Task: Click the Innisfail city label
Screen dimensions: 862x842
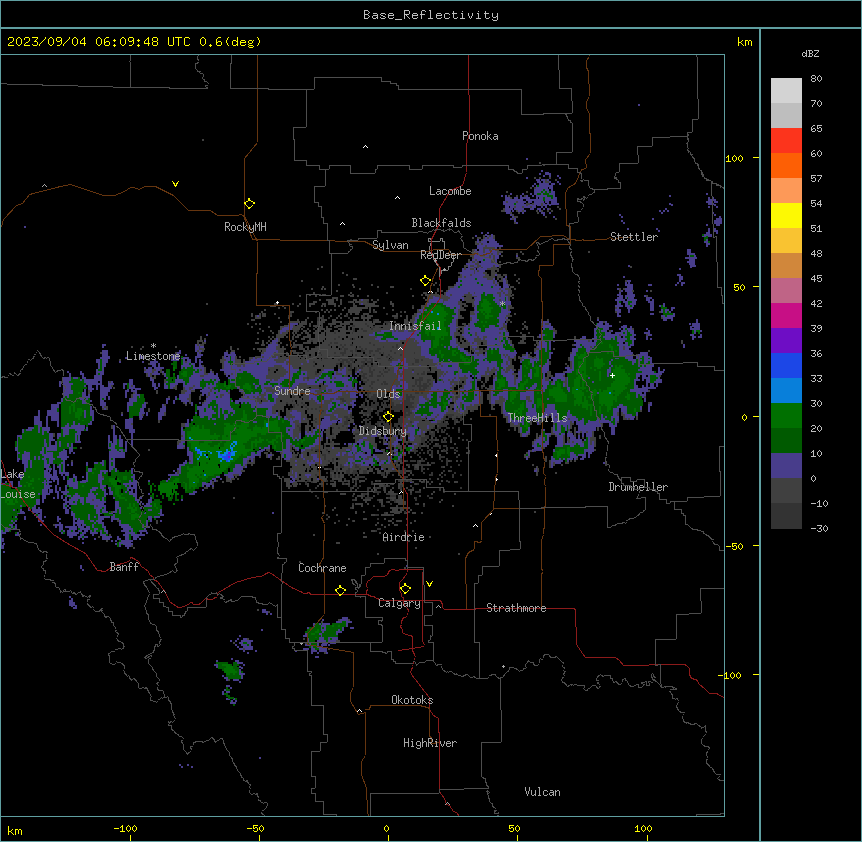Action: tap(415, 326)
